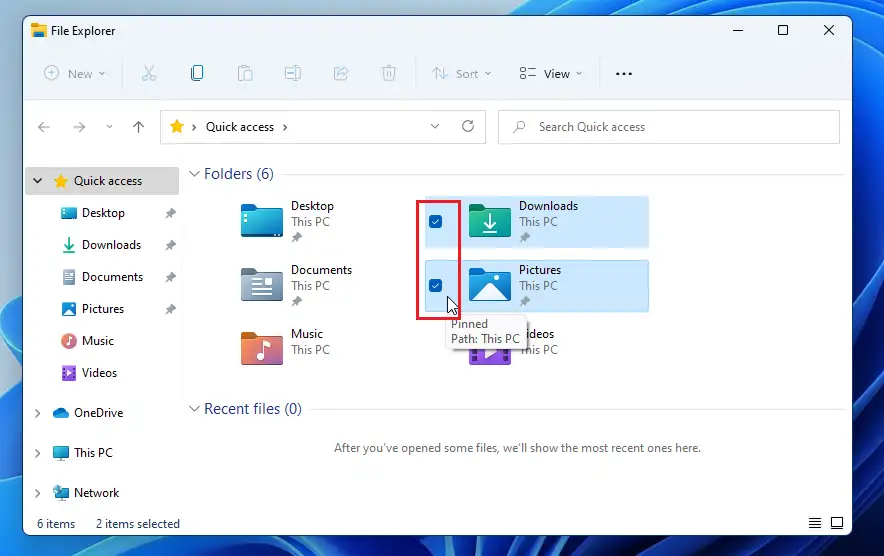This screenshot has height=556, width=884.
Task: Collapse the Quick access tree node
Action: (x=38, y=181)
